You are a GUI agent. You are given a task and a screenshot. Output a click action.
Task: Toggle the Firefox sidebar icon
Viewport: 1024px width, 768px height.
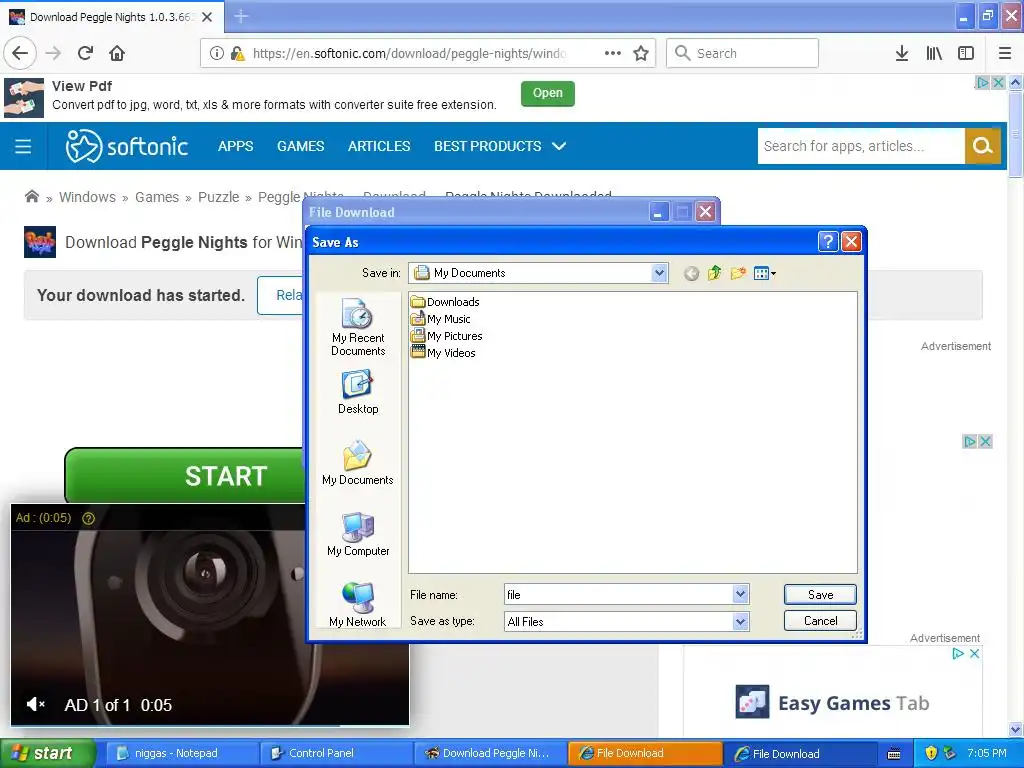(x=966, y=54)
